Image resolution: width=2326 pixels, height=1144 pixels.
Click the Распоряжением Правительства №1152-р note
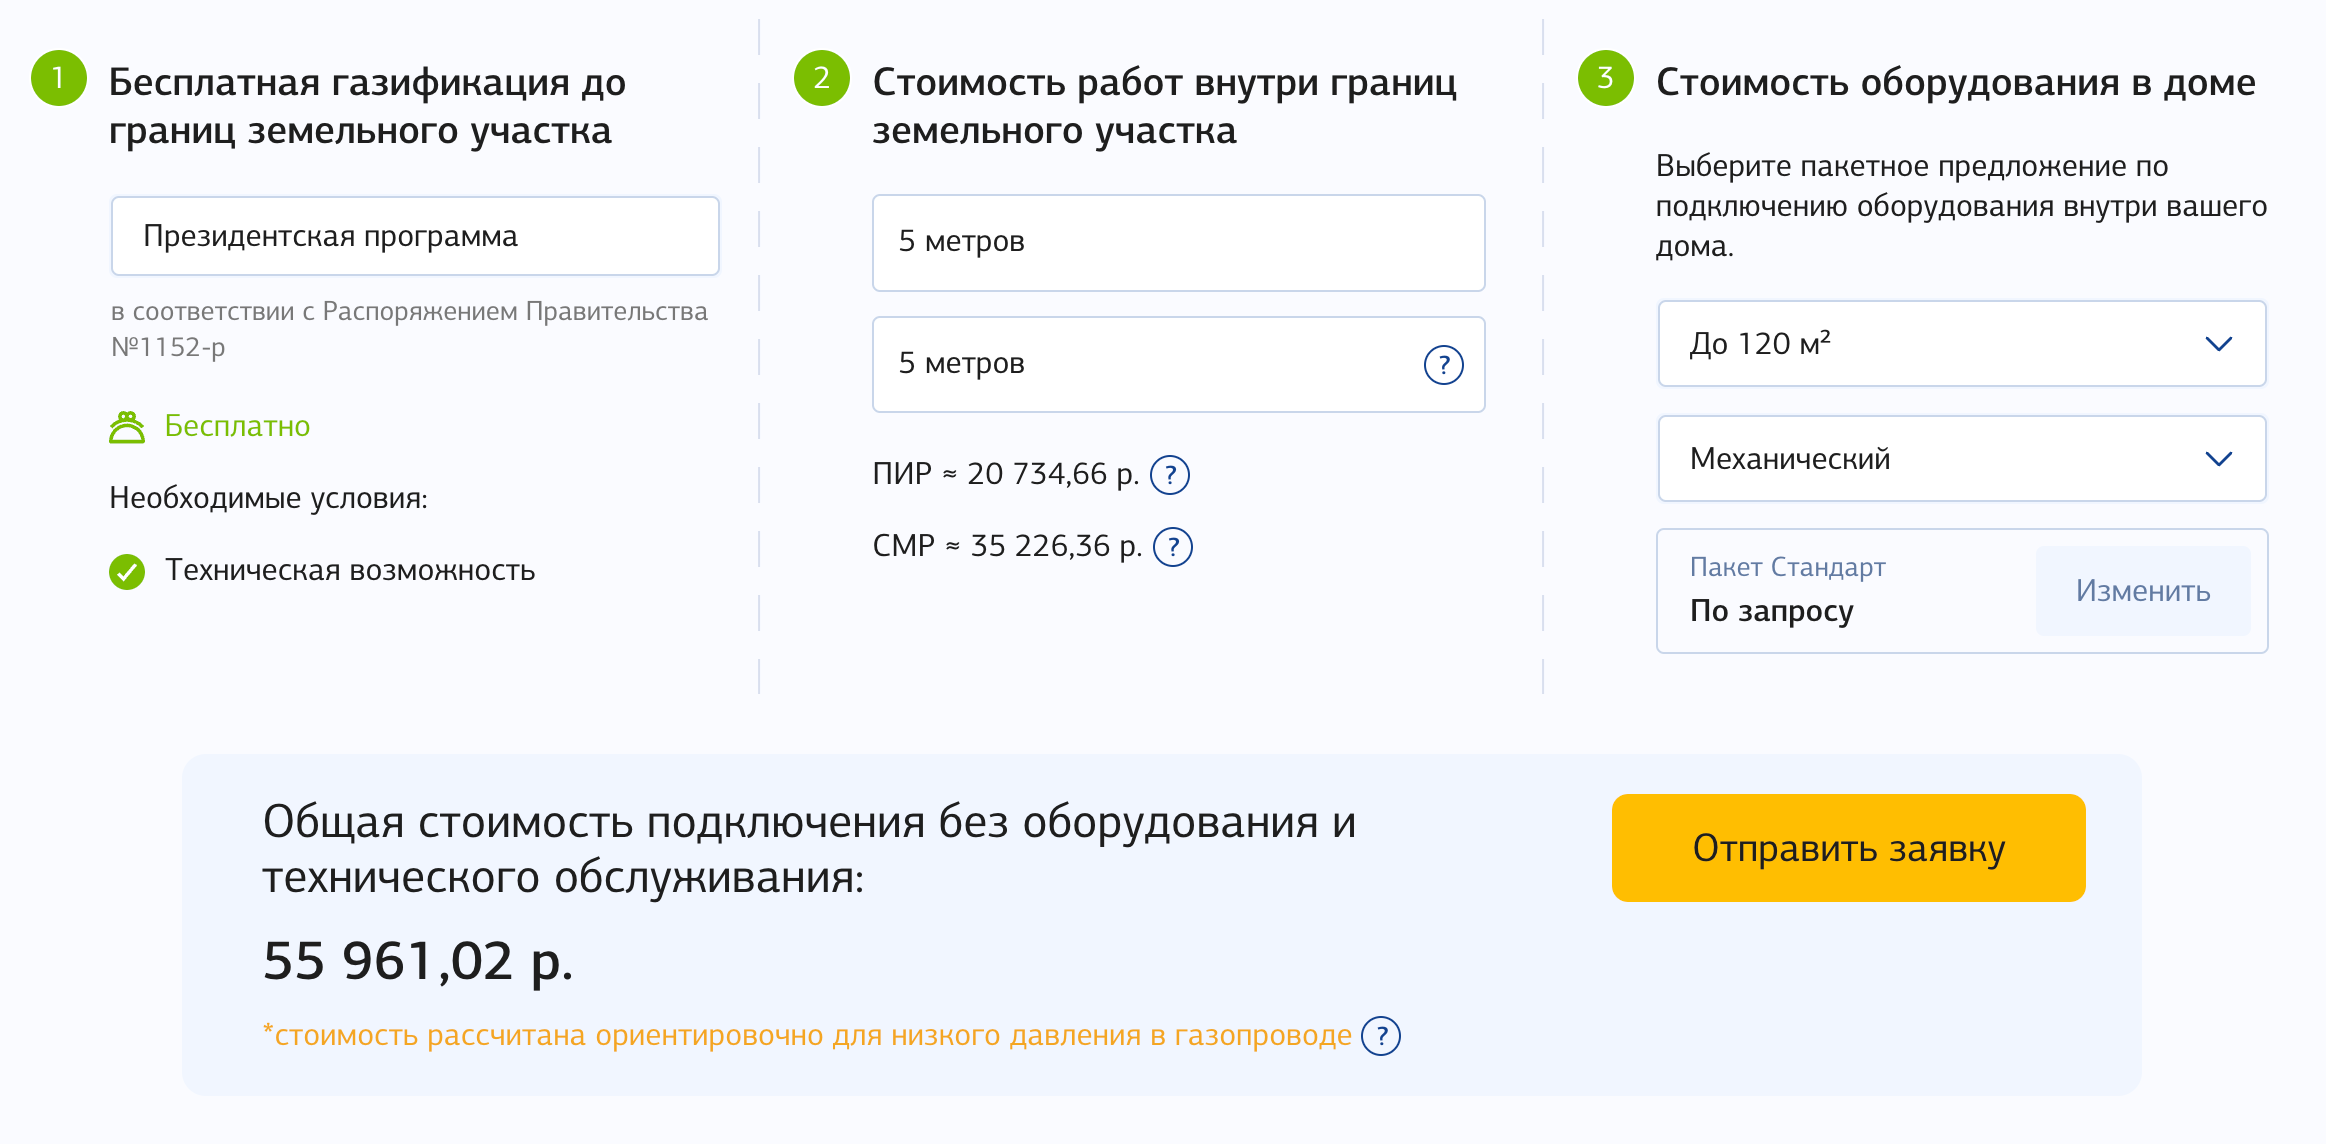[x=409, y=329]
